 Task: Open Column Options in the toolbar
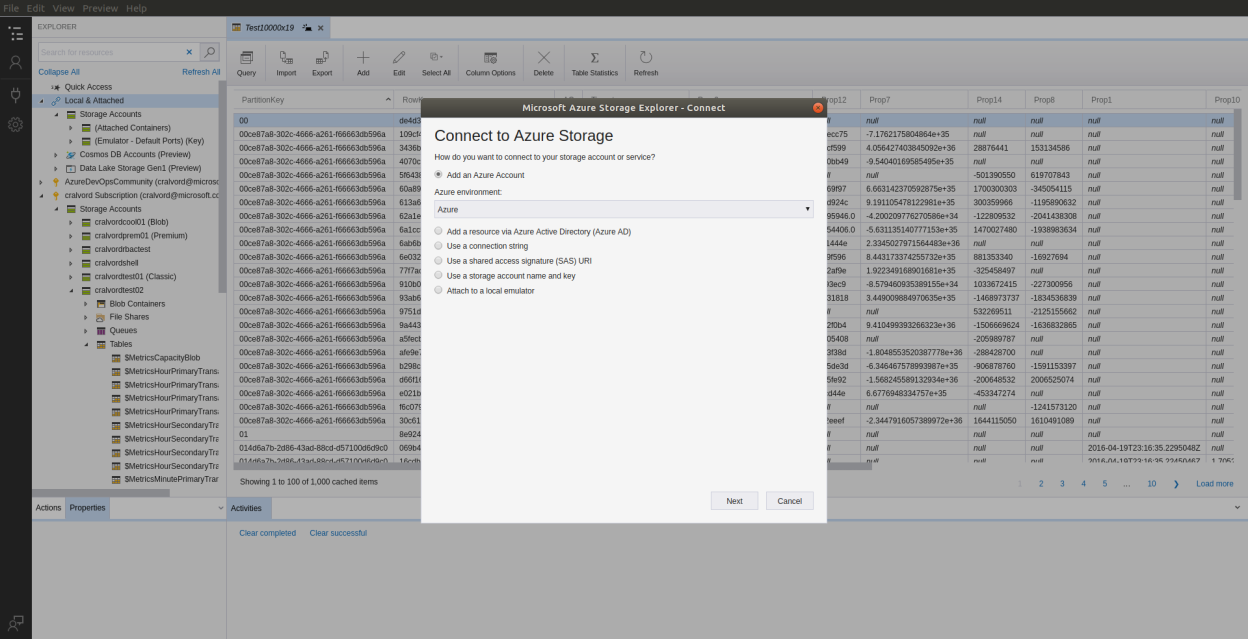tap(491, 63)
